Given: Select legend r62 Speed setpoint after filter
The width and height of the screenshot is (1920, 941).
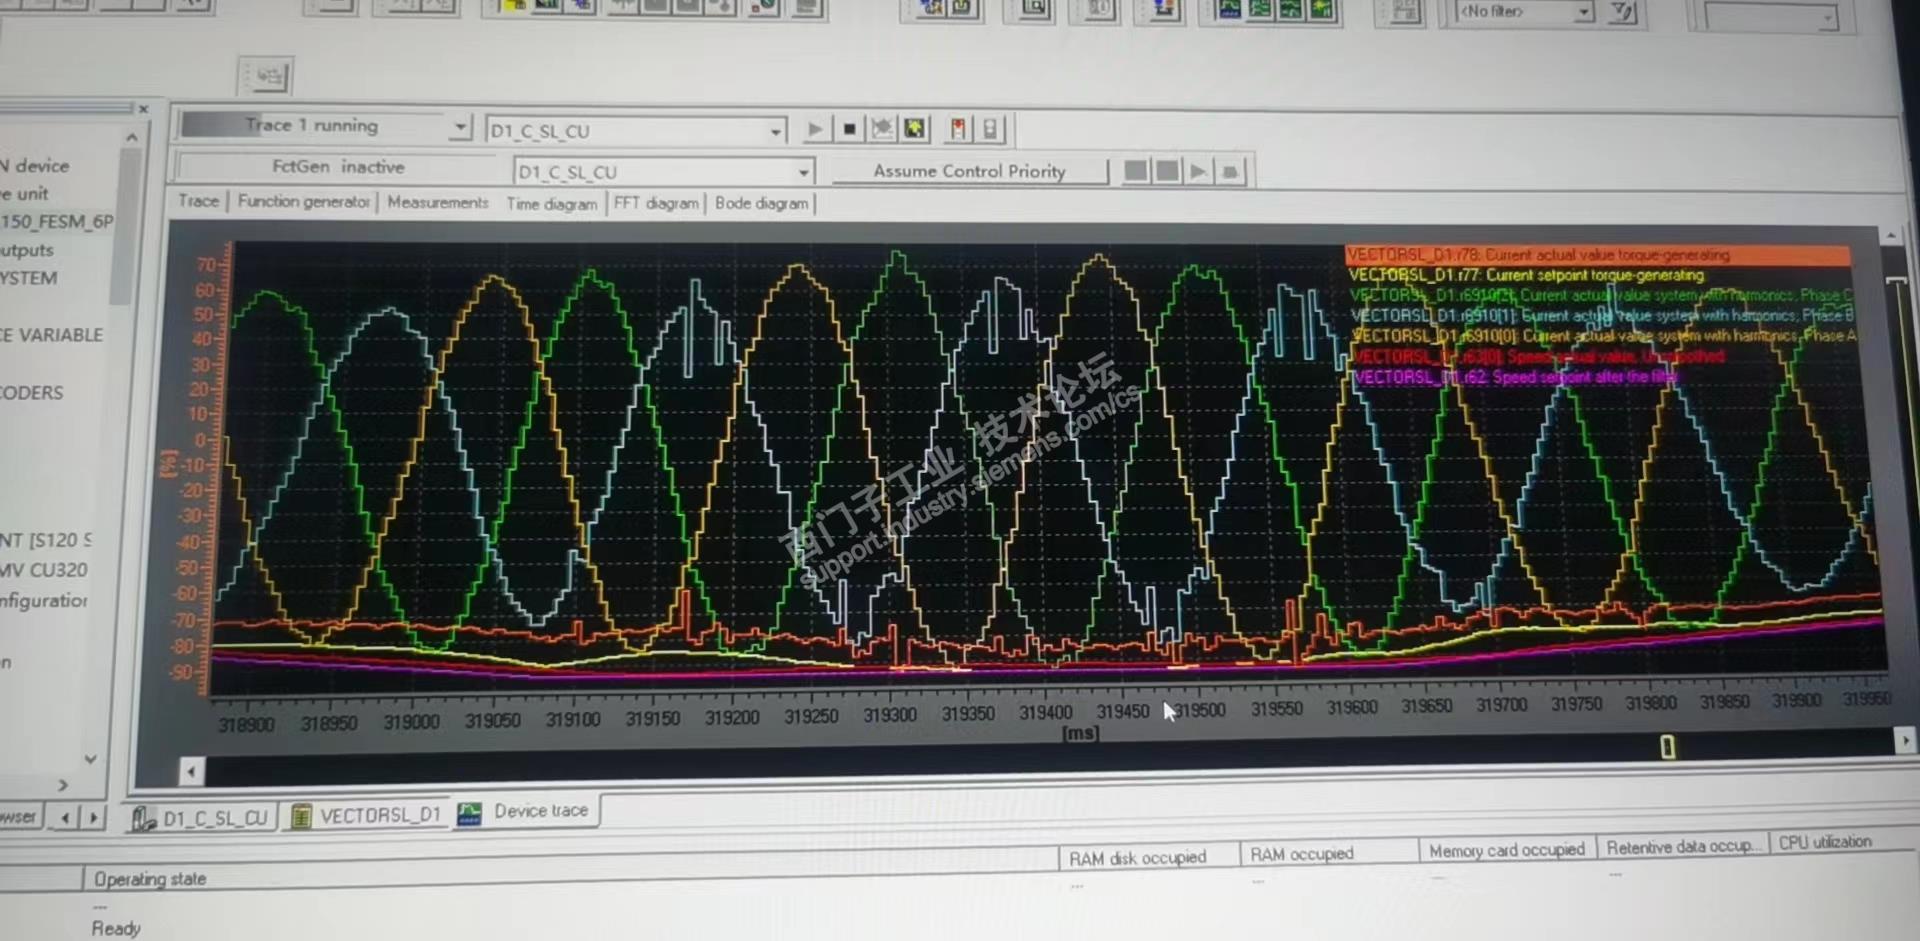Looking at the screenshot, I should pyautogui.click(x=1515, y=377).
